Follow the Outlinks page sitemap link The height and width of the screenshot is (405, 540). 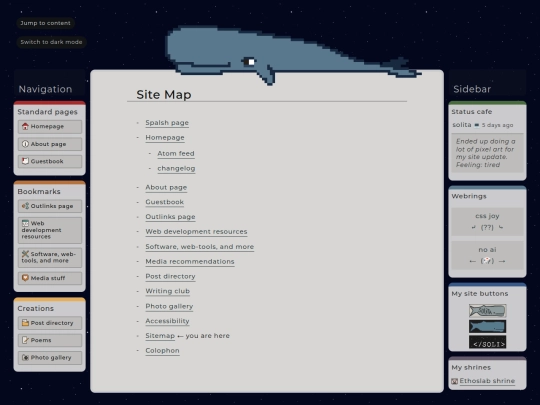click(170, 217)
